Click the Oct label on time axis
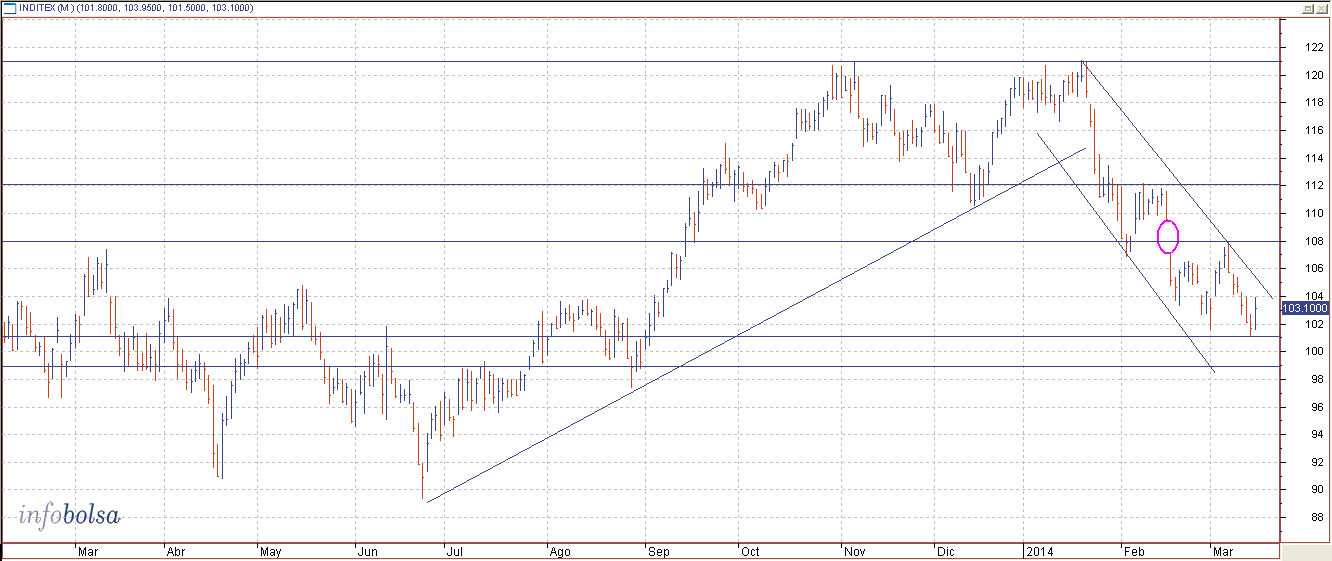The width and height of the screenshot is (1332, 561). [750, 551]
